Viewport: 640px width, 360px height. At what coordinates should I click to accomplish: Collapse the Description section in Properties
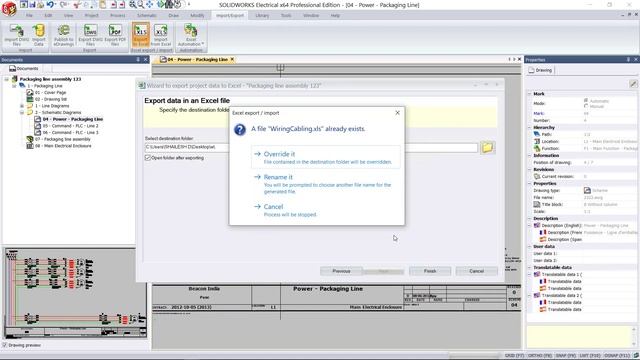click(x=530, y=218)
